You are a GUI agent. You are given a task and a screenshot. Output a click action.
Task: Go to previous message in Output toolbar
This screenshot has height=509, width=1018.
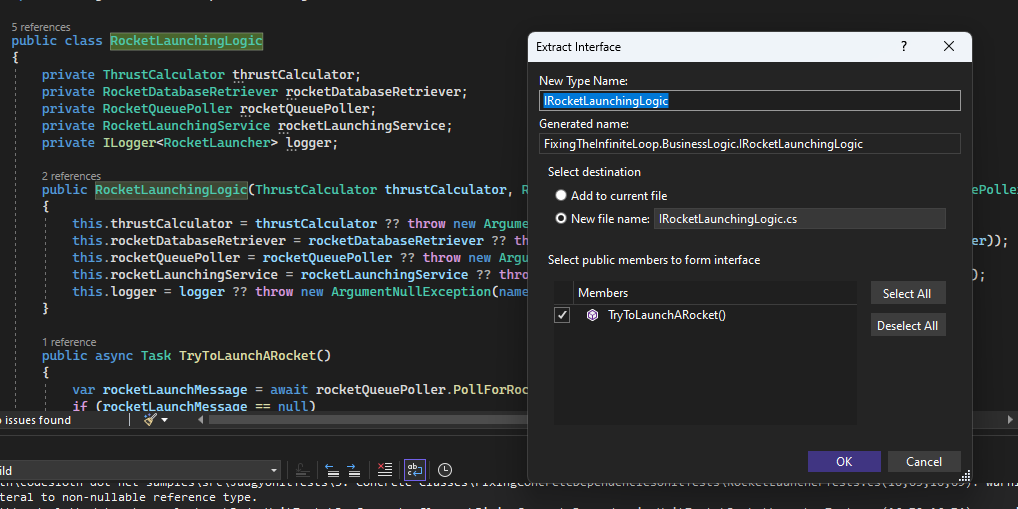(x=332, y=470)
